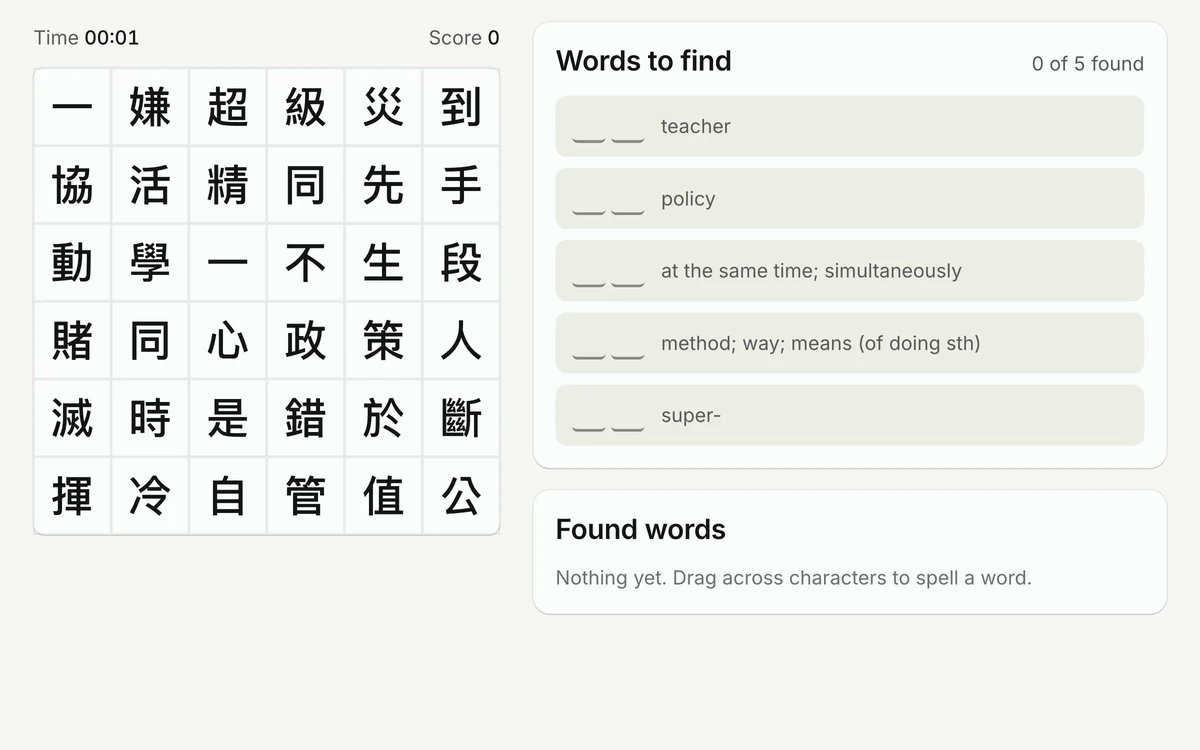Select the "method; way; means" clue row

tap(850, 343)
